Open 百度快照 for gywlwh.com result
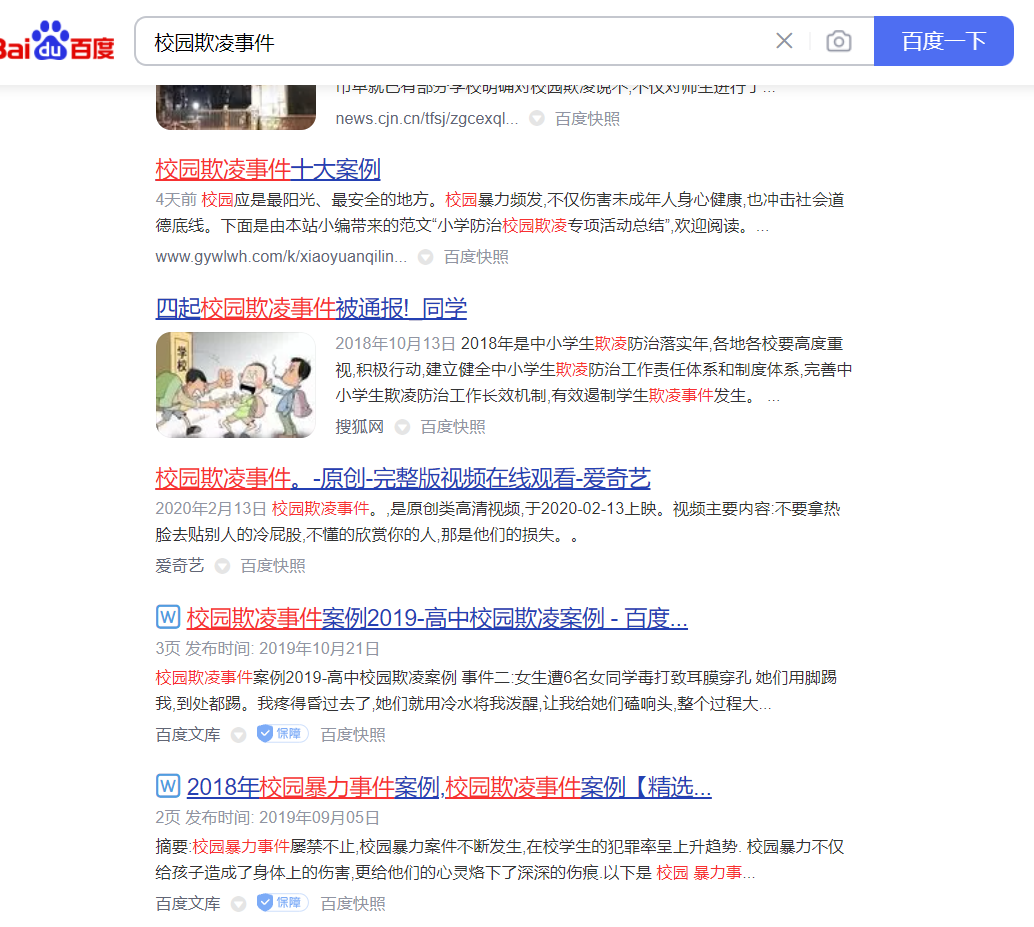This screenshot has width=1034, height=927. point(476,257)
